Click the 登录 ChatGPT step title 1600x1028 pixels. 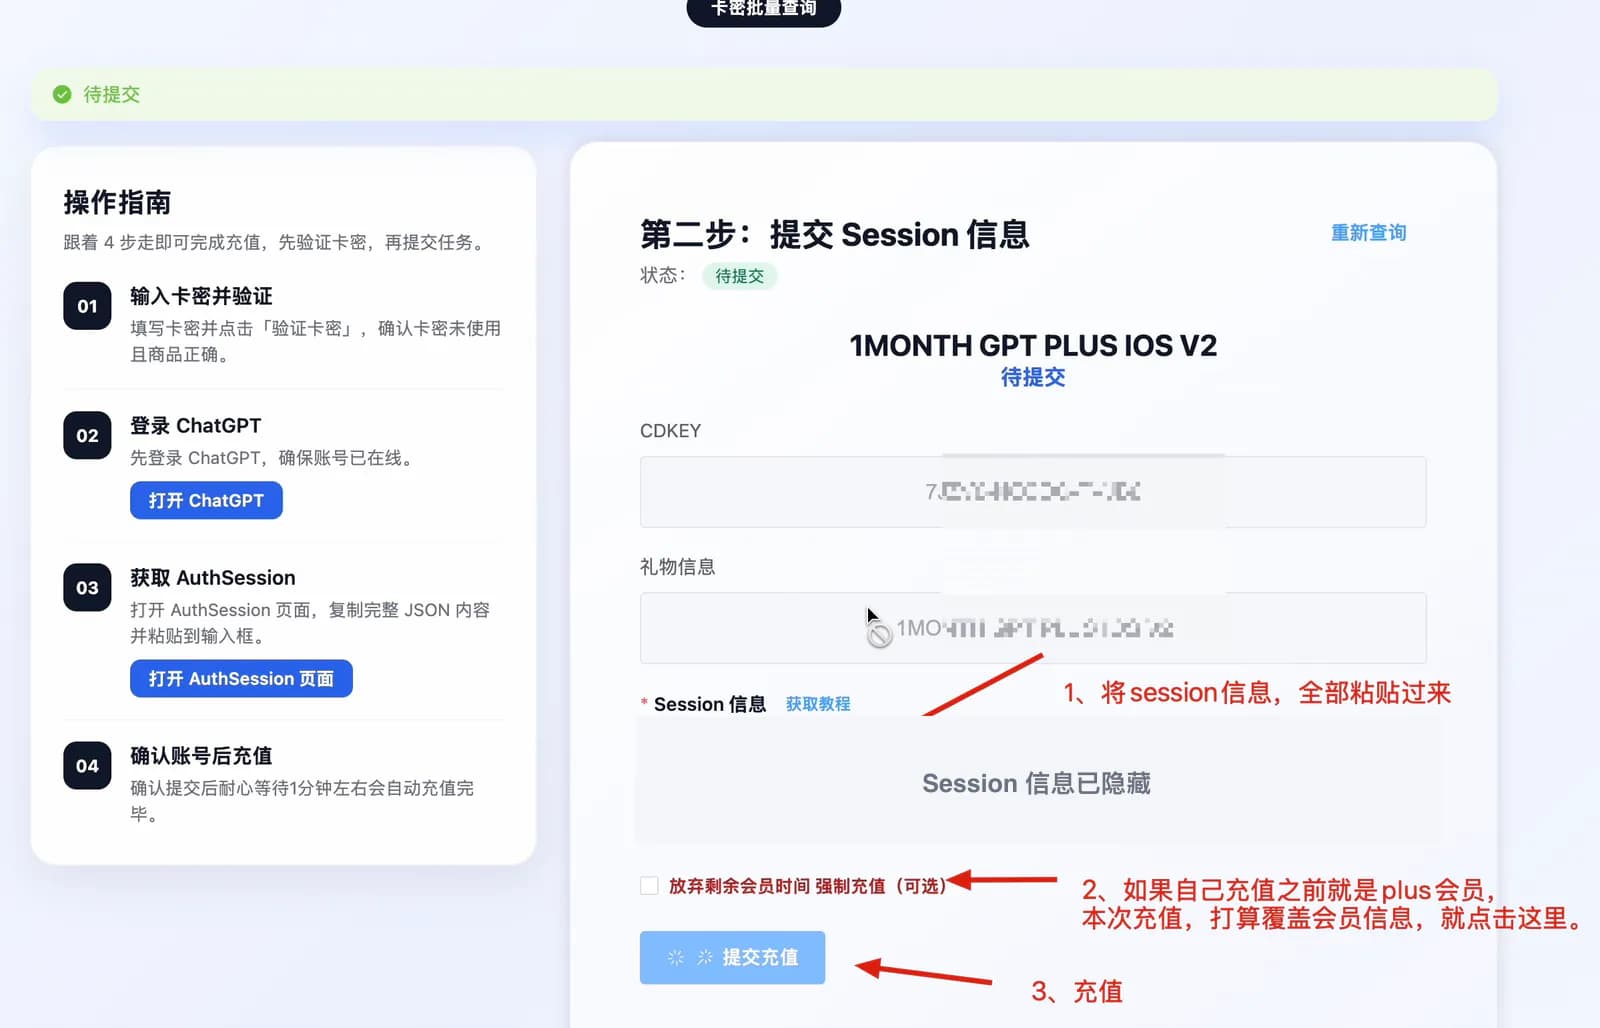click(x=196, y=425)
